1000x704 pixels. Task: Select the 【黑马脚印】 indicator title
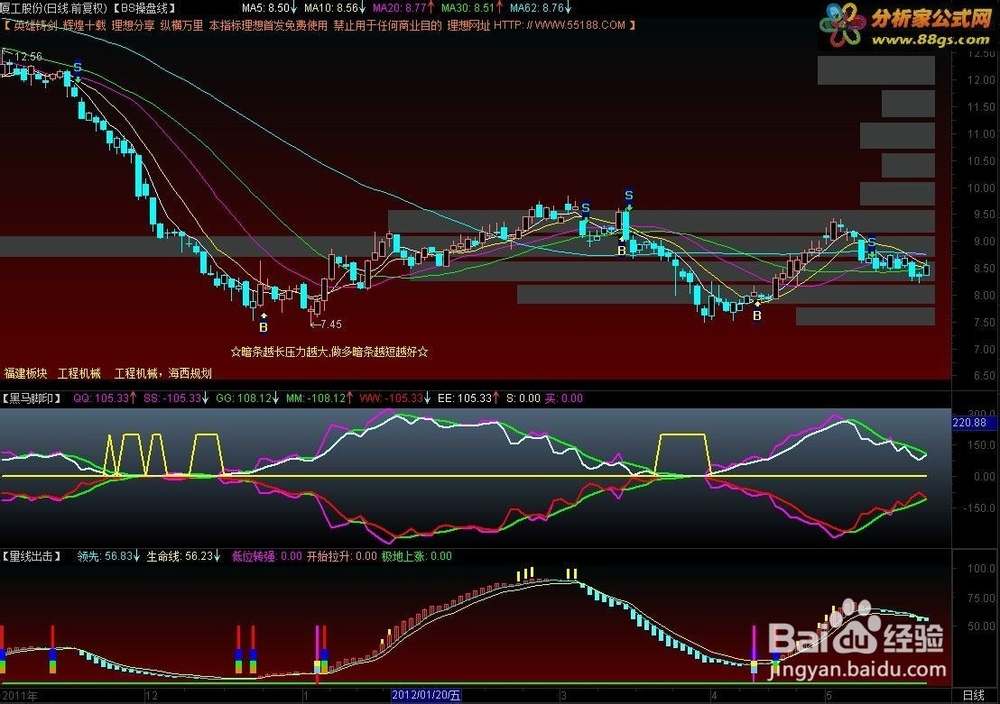31,399
